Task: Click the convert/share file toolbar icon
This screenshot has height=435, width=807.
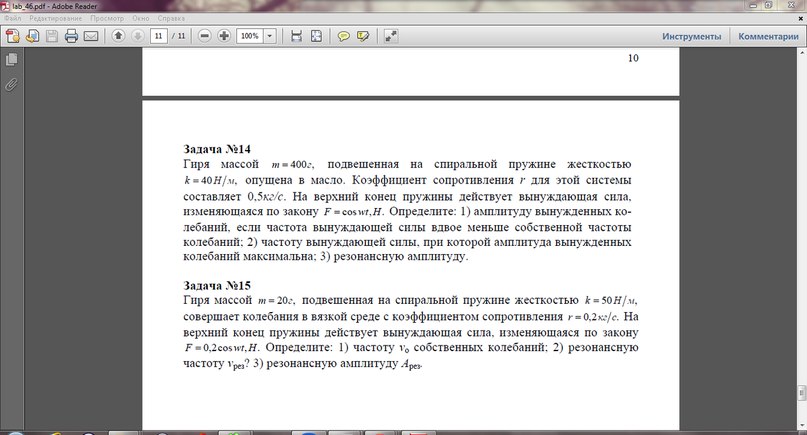Action: 32,36
